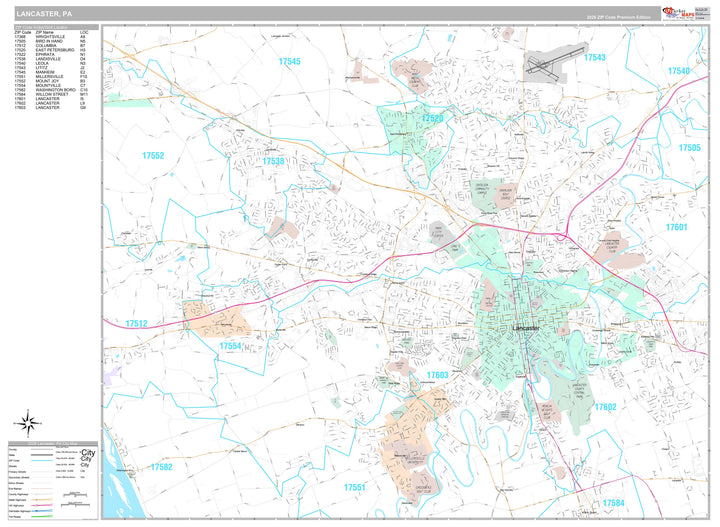The width and height of the screenshot is (720, 527).
Task: Click the blue Interstate Highways legend line
Action: tap(42, 511)
